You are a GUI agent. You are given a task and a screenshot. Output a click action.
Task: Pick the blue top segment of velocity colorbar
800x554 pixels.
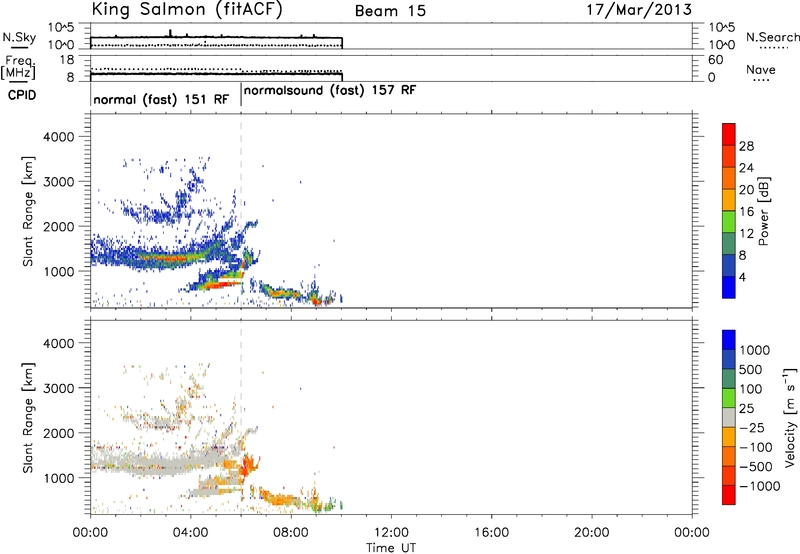pos(729,340)
